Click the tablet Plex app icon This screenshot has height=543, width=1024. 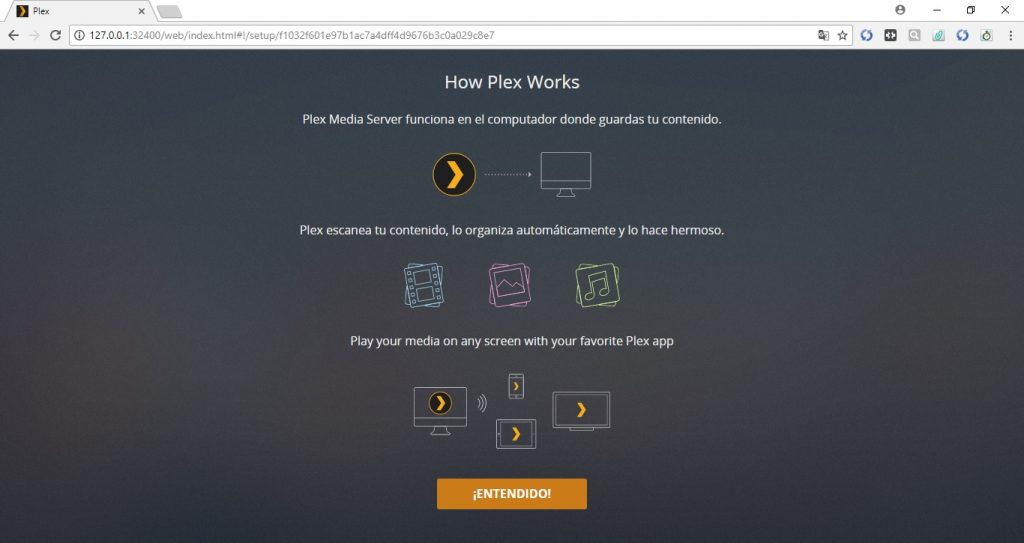516,434
